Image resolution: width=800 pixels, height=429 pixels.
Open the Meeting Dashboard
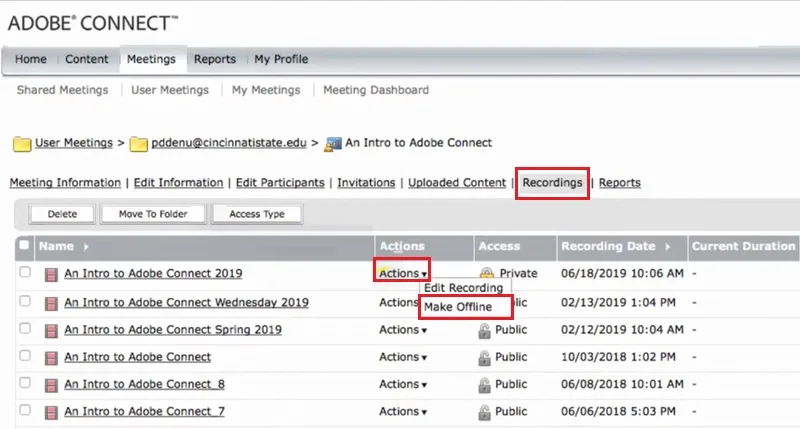coord(376,90)
